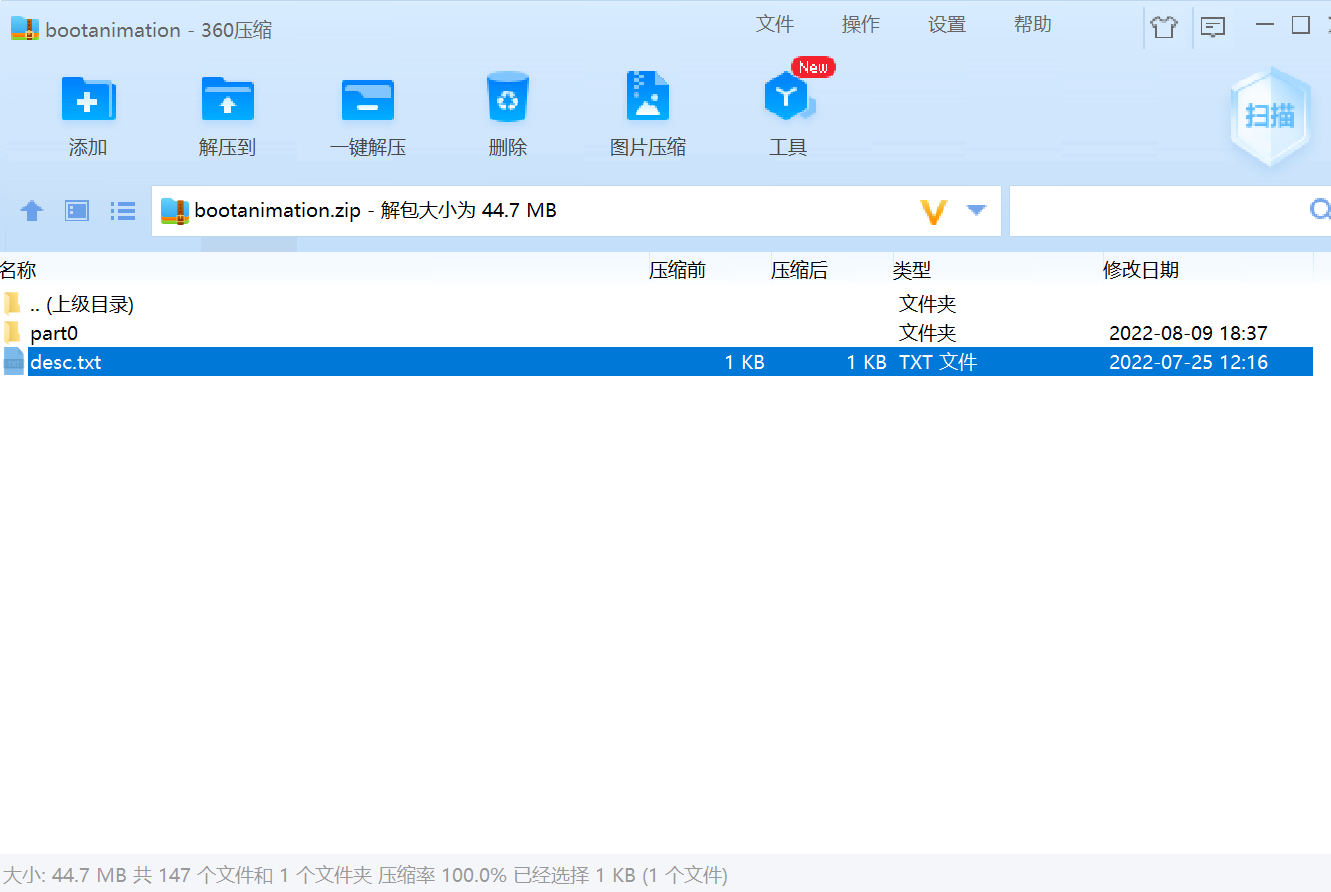
Task: Go up one directory with arrow icon
Action: (32, 211)
